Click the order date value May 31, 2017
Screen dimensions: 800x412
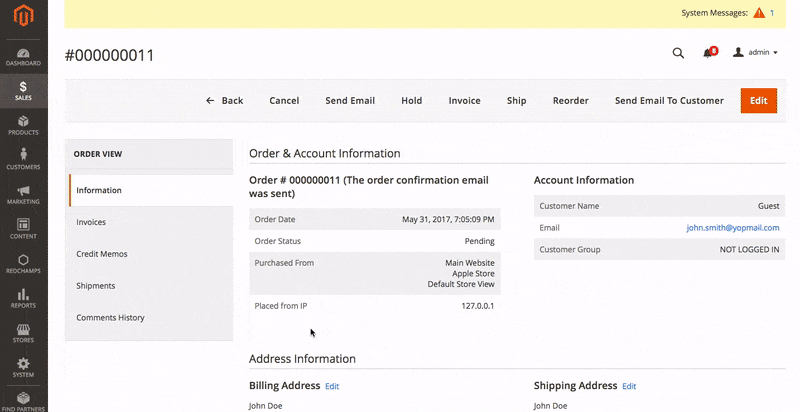(x=448, y=220)
